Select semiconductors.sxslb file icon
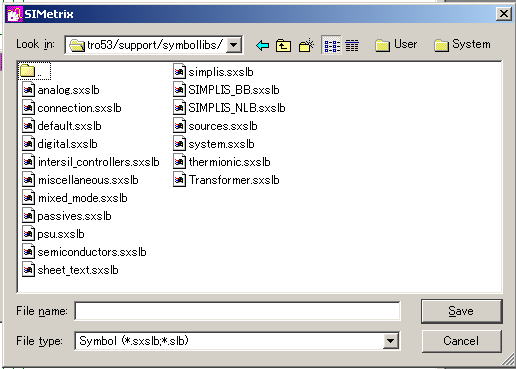Screen dimensions: 516x369 [28, 252]
